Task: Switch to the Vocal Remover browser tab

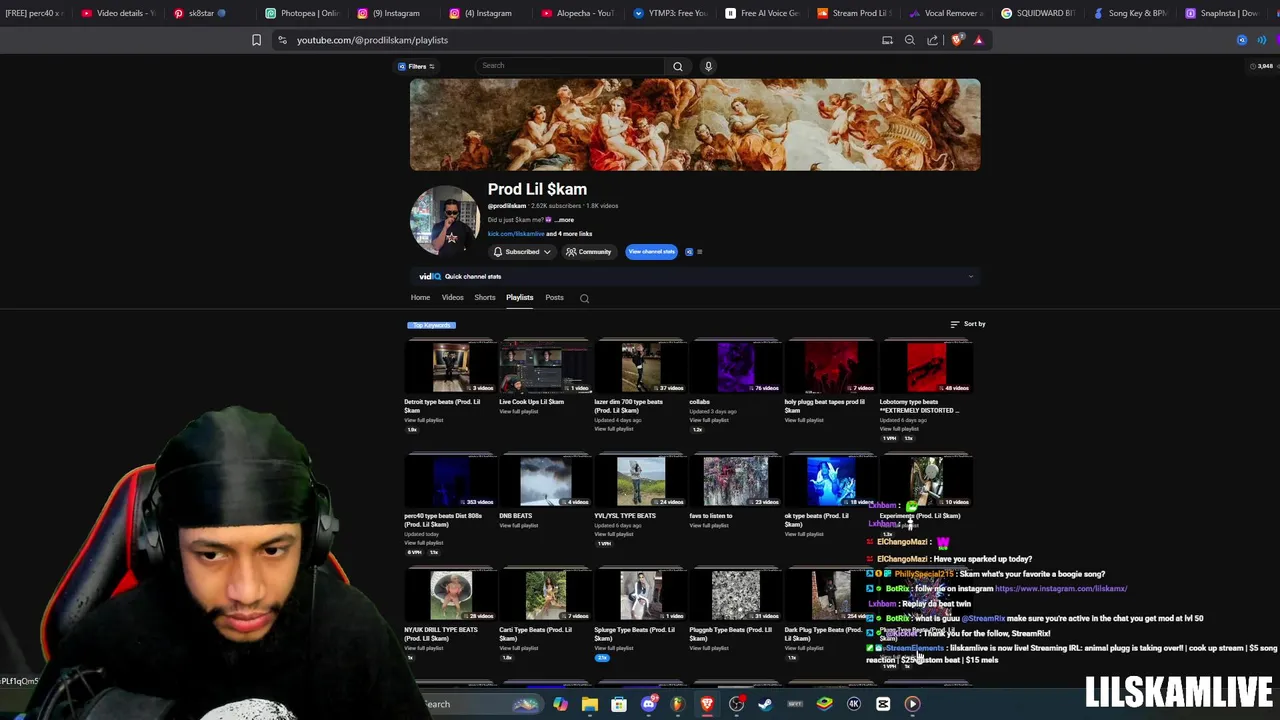Action: 945,13
